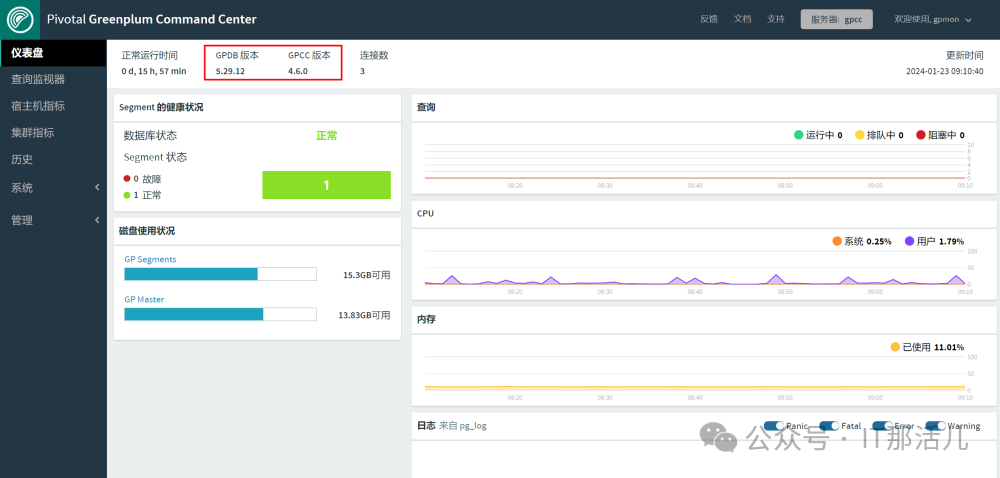Click the green 正常 segment status dot
Image resolution: width=1000 pixels, height=478 pixels.
click(127, 195)
